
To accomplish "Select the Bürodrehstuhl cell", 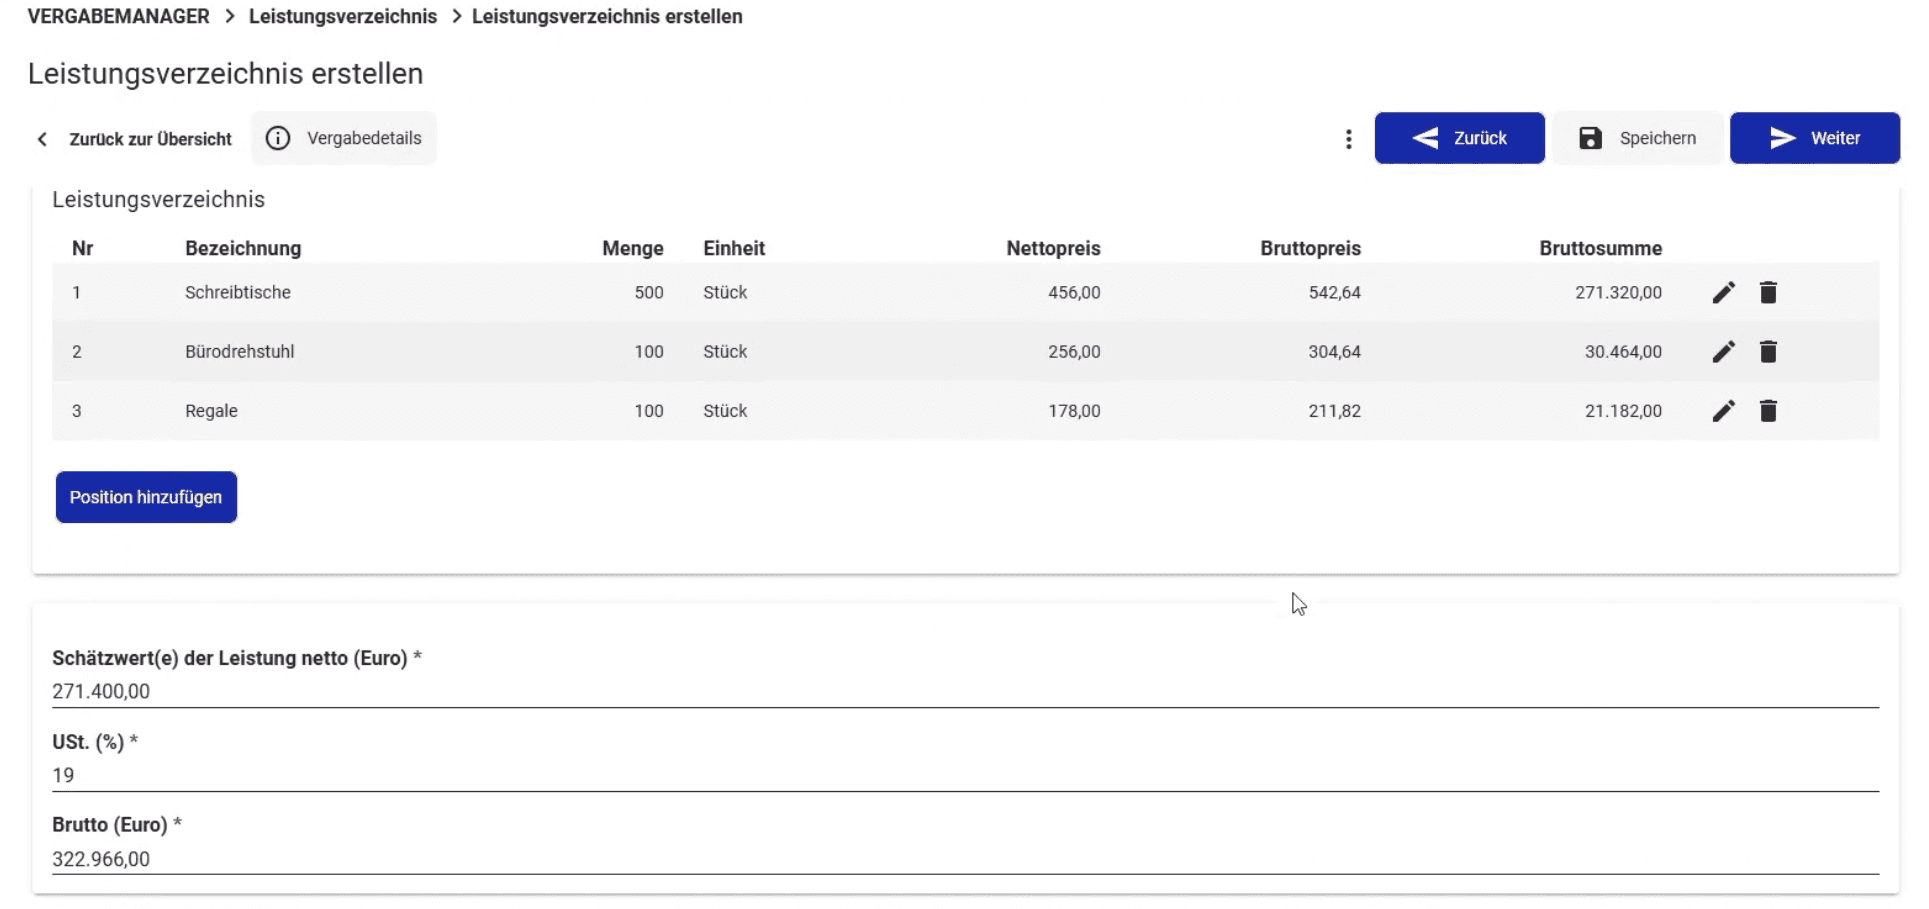I will tap(239, 351).
